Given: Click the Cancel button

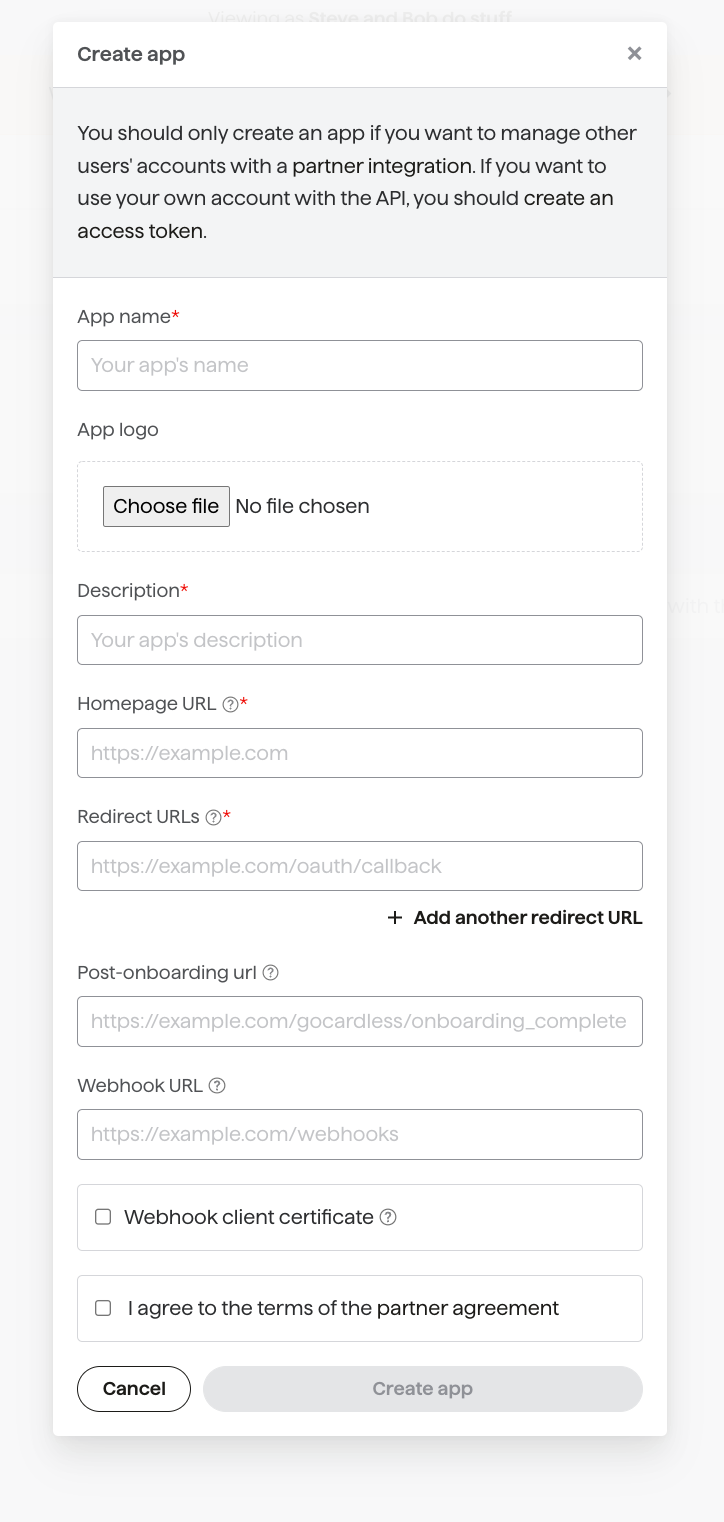Looking at the screenshot, I should point(134,1389).
